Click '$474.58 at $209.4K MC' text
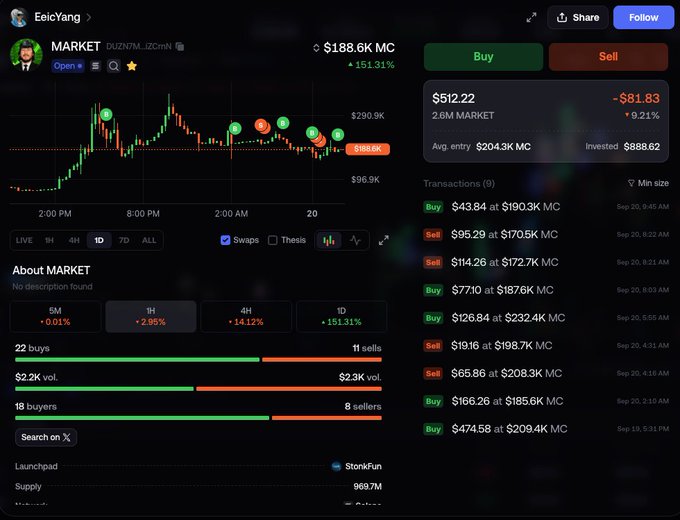This screenshot has height=520, width=680. 509,429
